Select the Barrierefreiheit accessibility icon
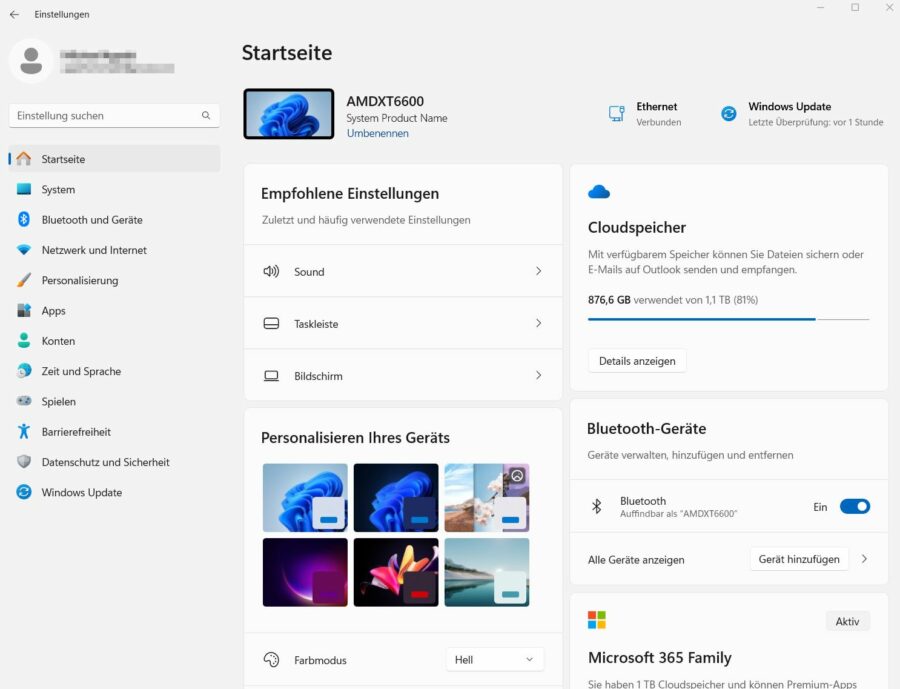 pos(23,431)
